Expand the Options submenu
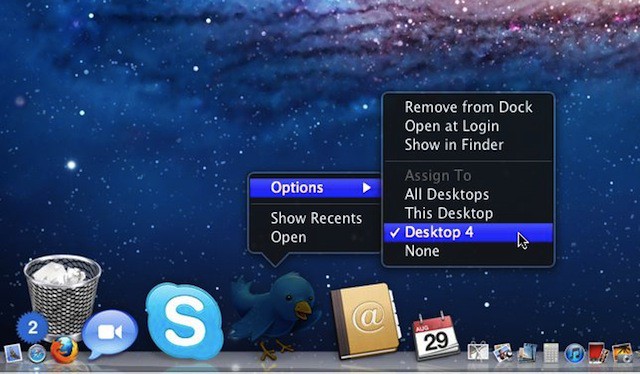The height and width of the screenshot is (374, 640). (x=315, y=188)
